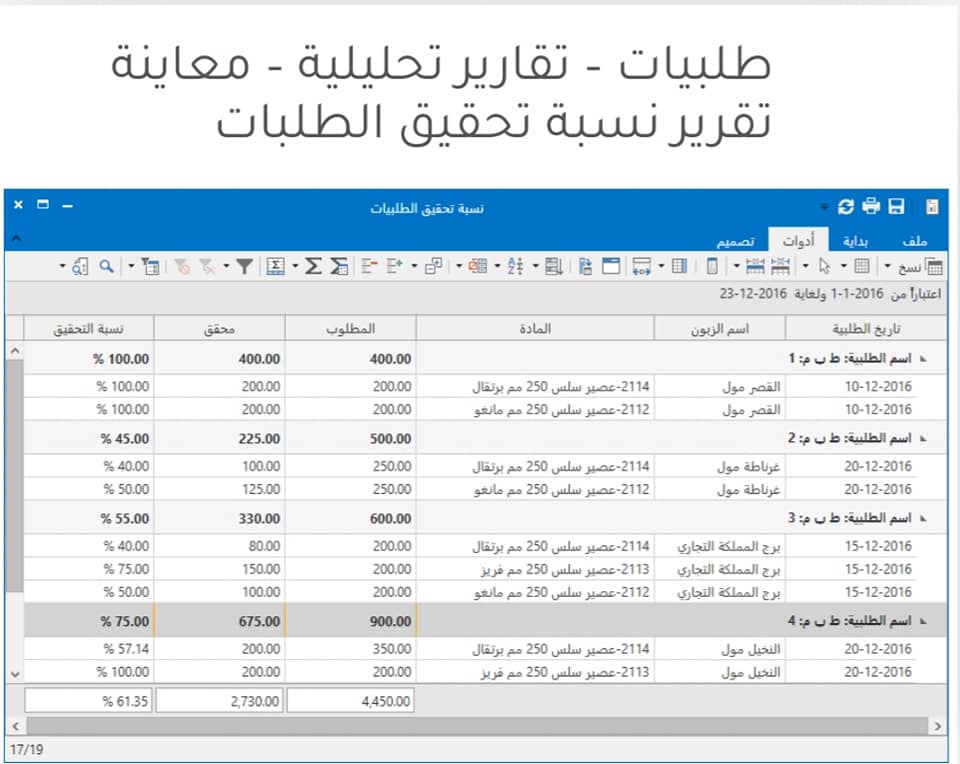
Task: Collapse group اسم الطلبية ط ب م: 1
Action: 923,359
